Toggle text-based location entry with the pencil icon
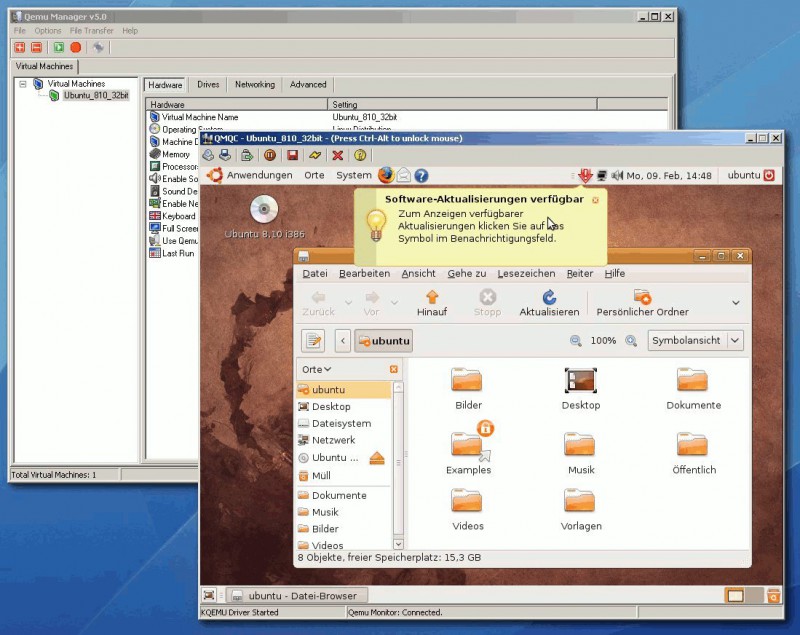800x635 pixels. 313,340
